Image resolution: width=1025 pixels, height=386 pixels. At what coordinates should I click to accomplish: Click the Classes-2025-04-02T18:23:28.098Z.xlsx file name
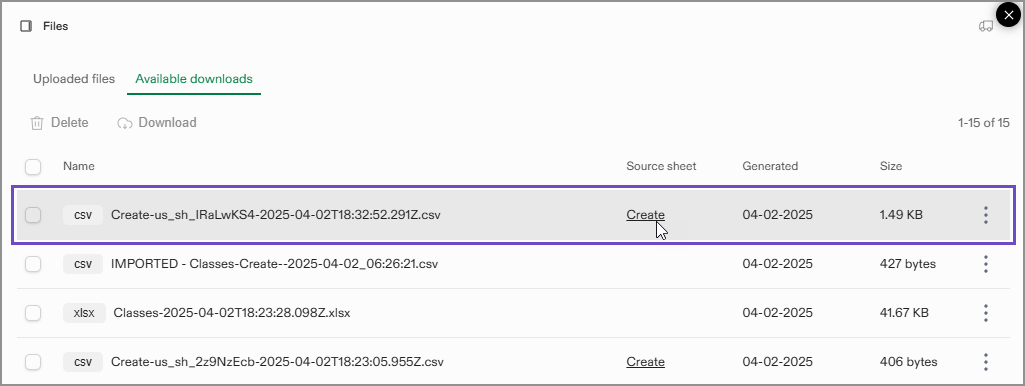coord(232,313)
